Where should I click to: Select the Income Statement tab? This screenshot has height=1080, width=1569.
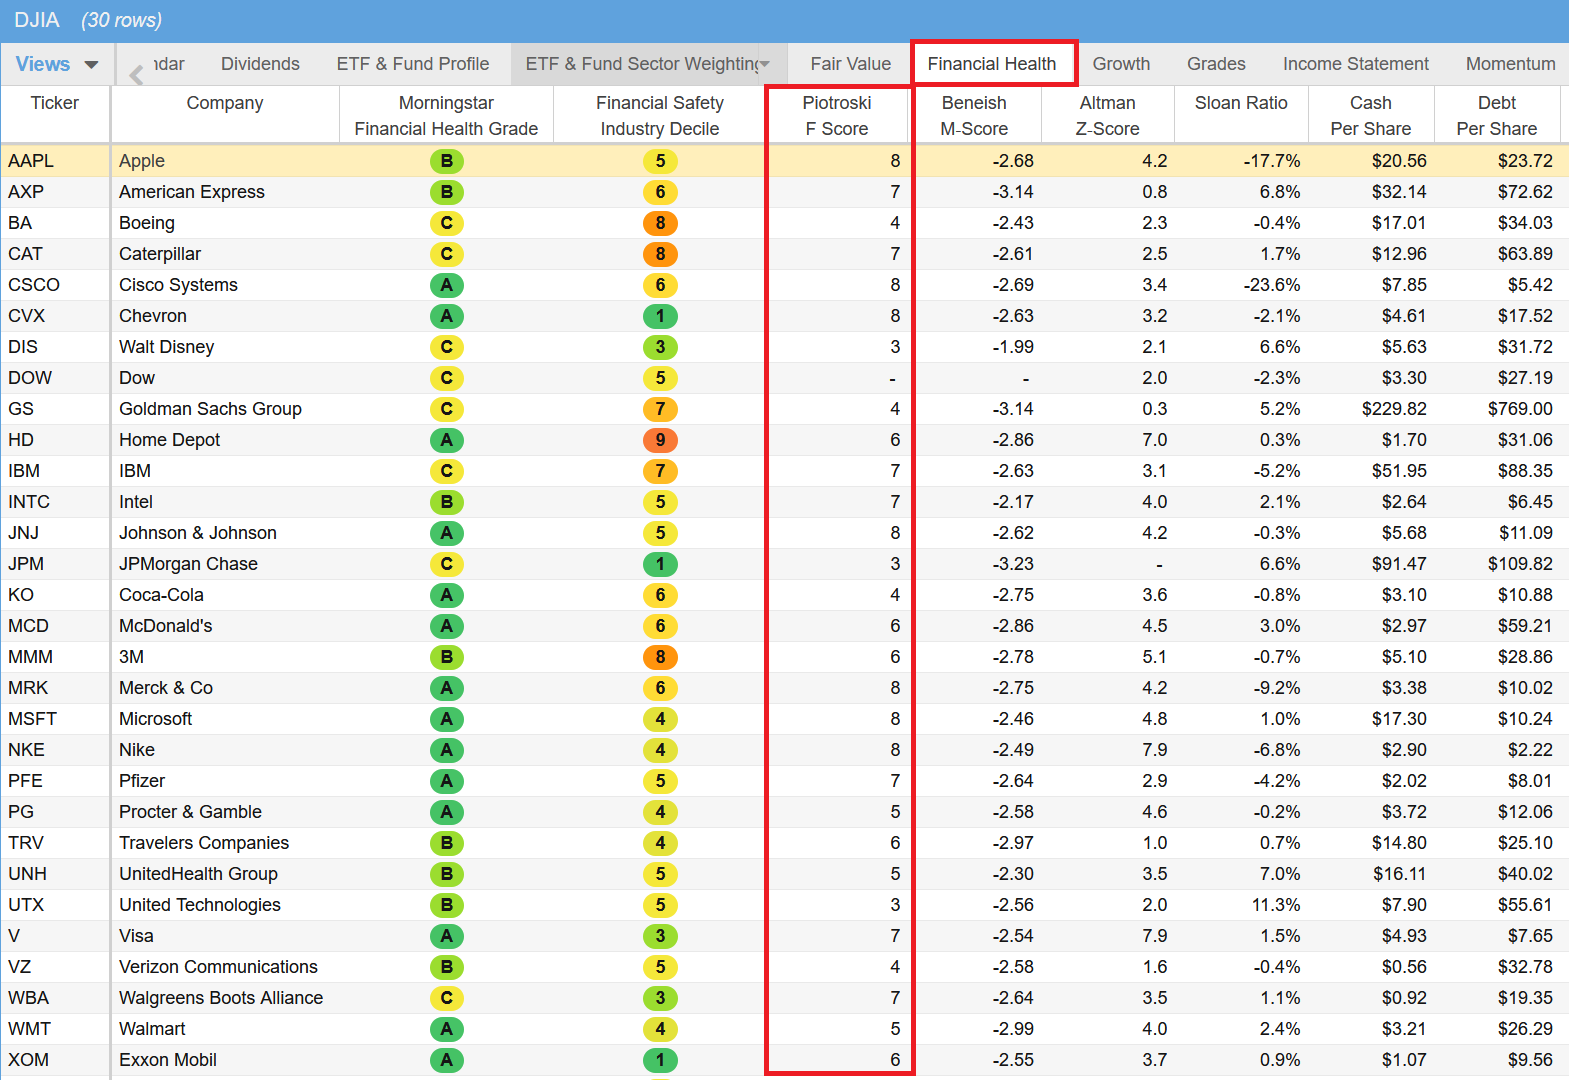click(1355, 64)
